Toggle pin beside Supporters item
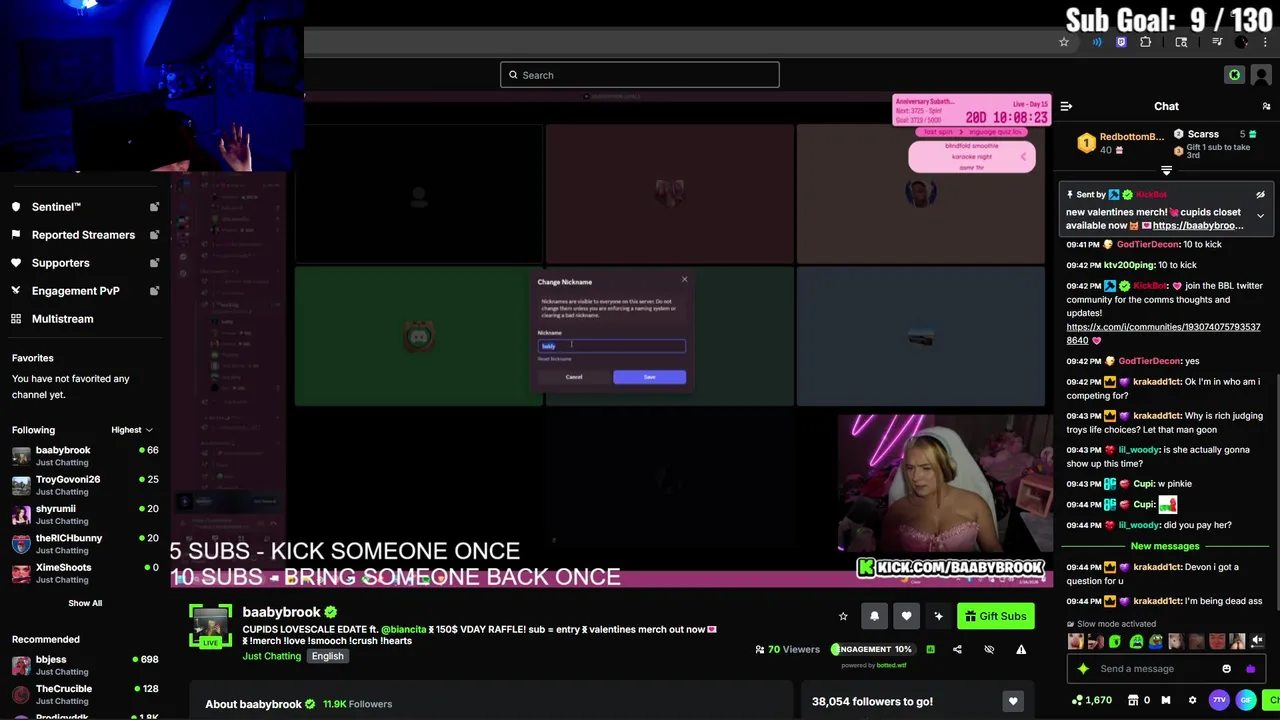This screenshot has height=720, width=1280. (x=154, y=263)
